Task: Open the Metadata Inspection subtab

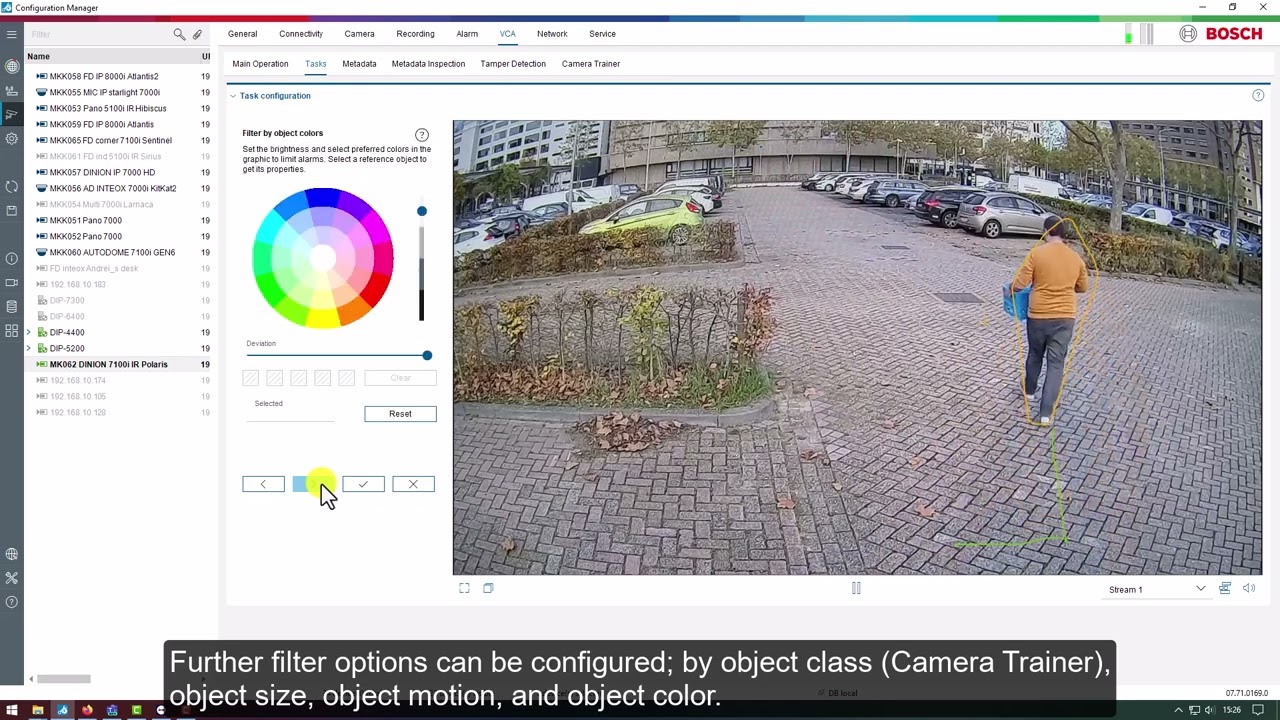Action: 428,64
